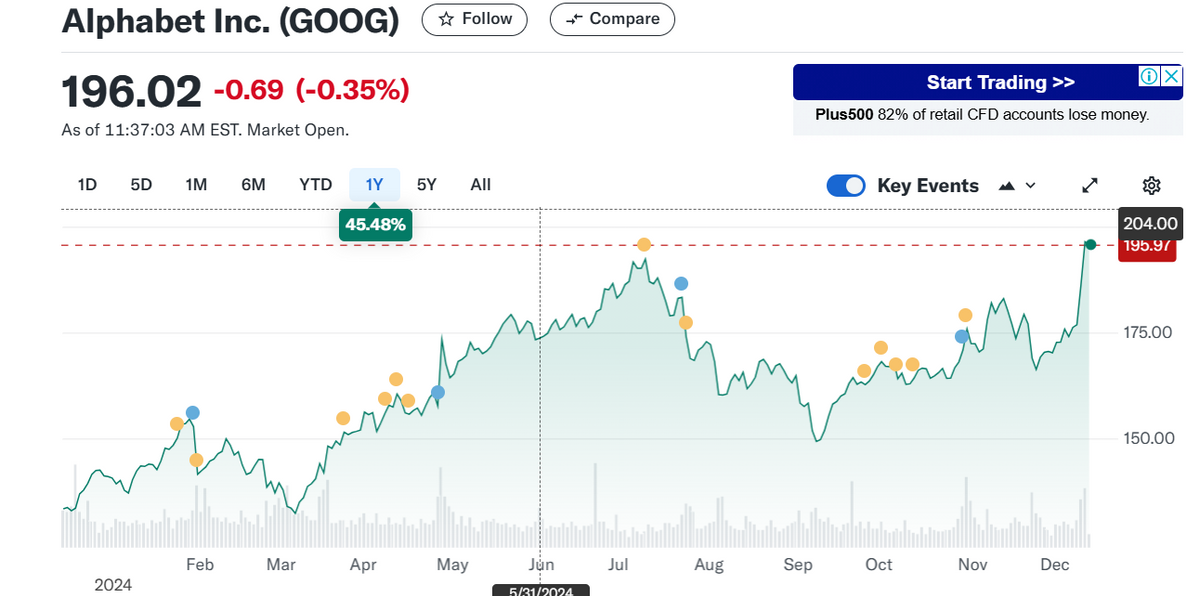1200x596 pixels.
Task: Close the Plus500 advertisement
Action: [x=1171, y=77]
